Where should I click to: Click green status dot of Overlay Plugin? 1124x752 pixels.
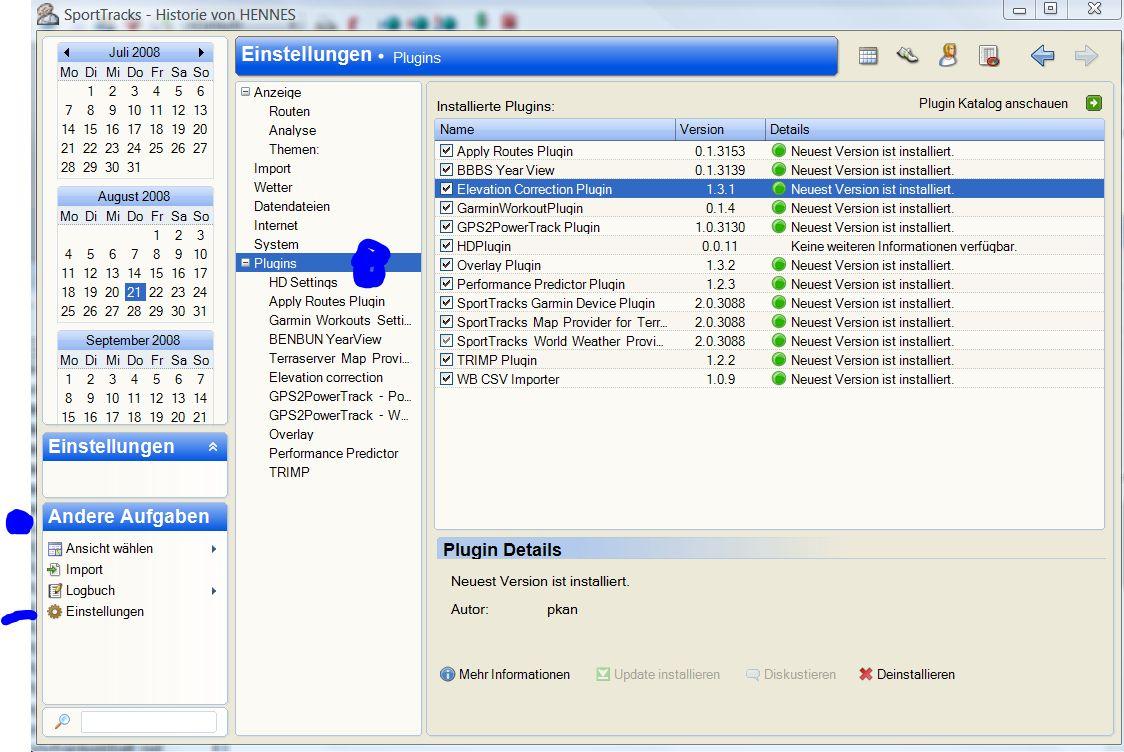[x=778, y=265]
